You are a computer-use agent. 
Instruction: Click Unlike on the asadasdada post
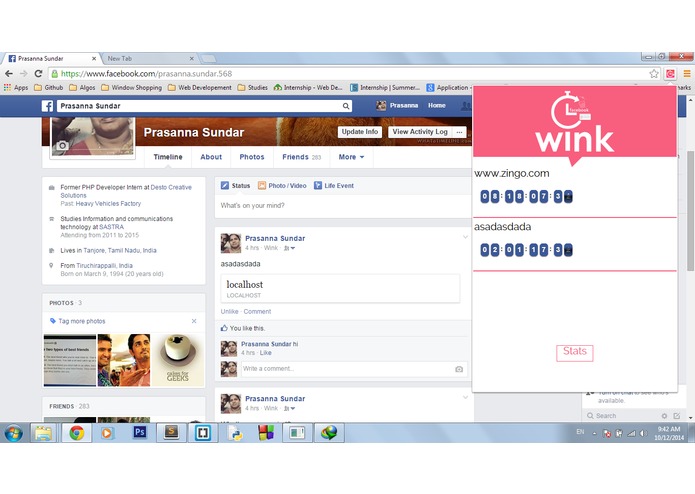pos(229,311)
